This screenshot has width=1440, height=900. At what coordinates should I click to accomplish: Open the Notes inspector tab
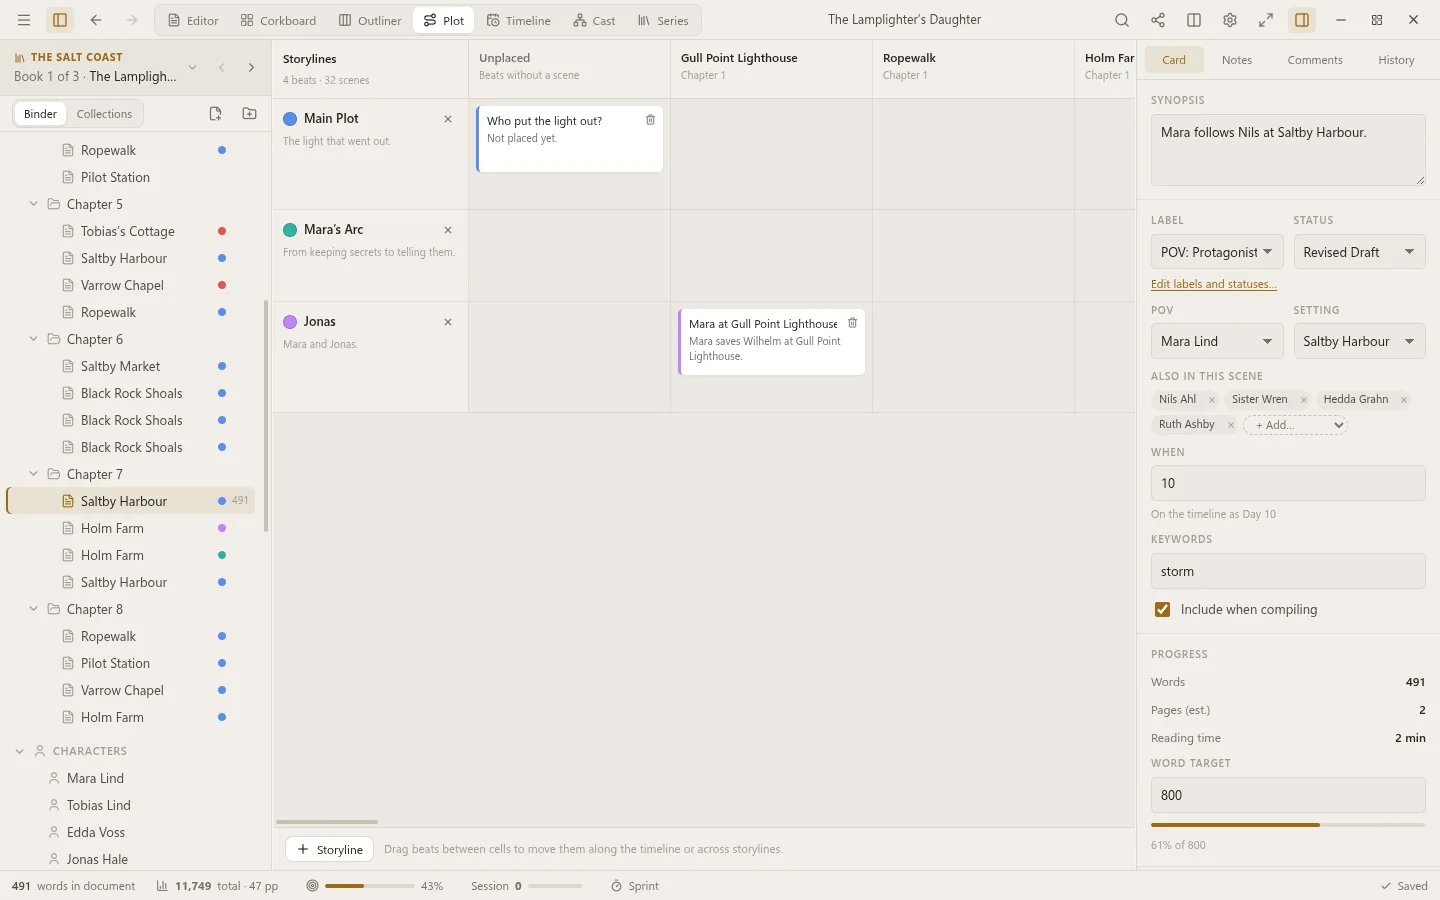click(1237, 60)
